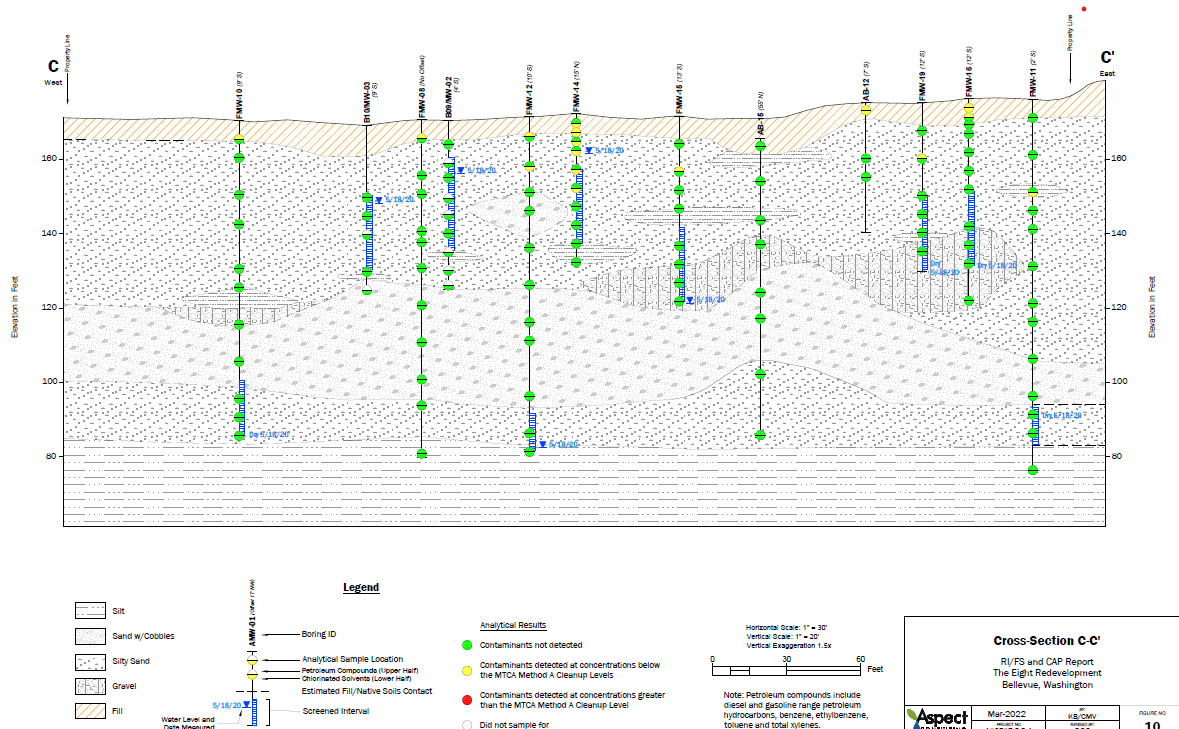Click the red legend circle above cleanup level
1179x729 pixels.
click(x=466, y=700)
